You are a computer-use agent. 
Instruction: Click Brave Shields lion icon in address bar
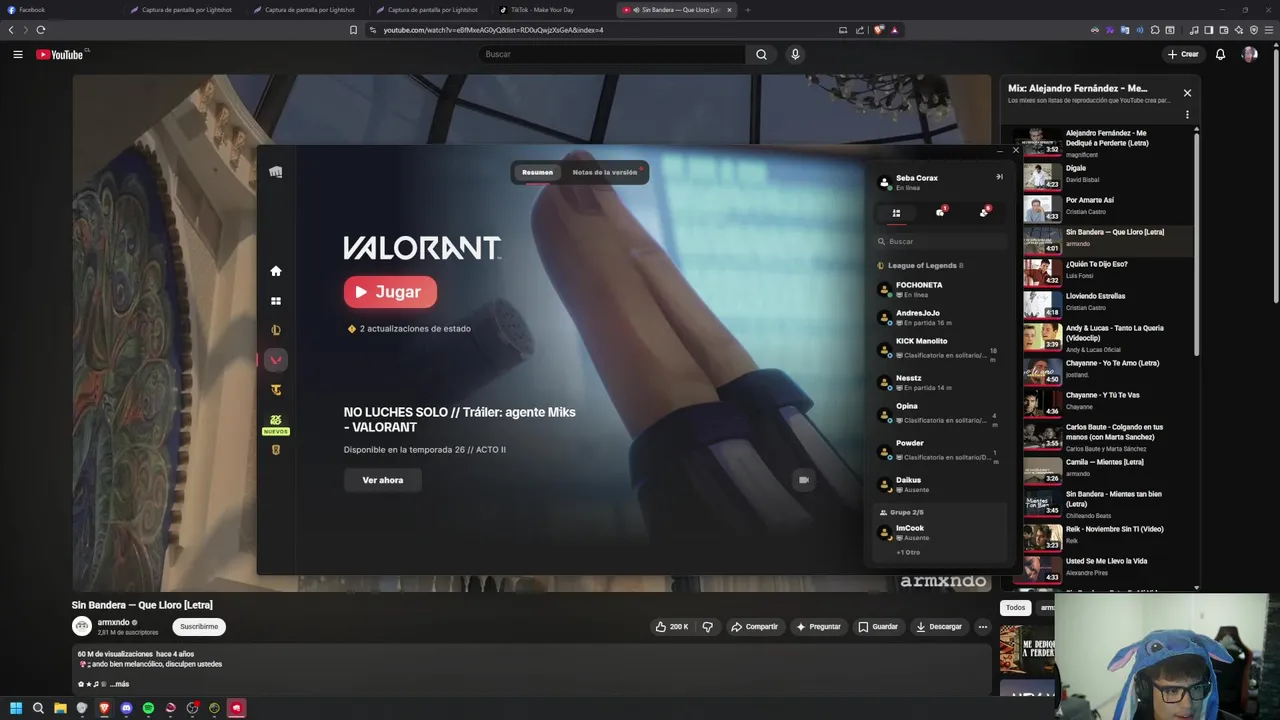pyautogui.click(x=879, y=30)
